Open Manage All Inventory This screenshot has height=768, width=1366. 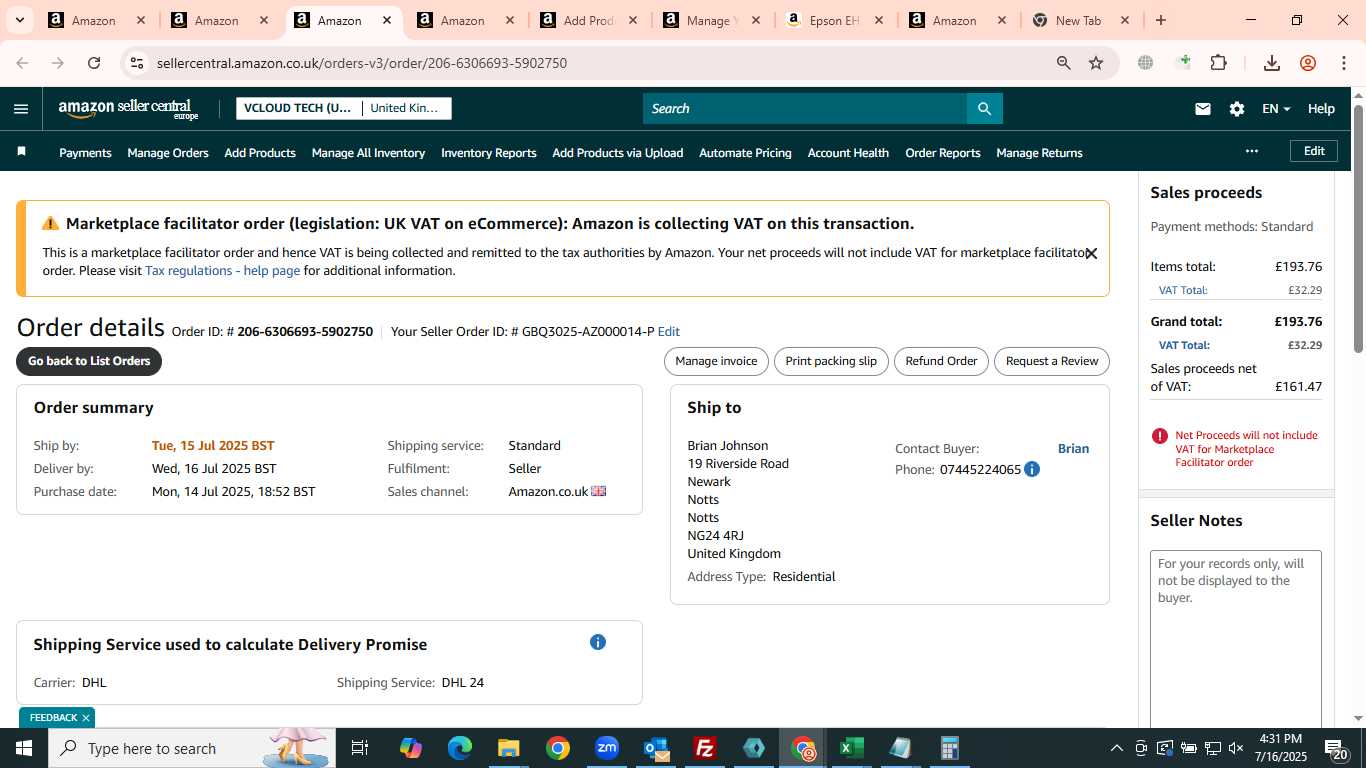[368, 153]
